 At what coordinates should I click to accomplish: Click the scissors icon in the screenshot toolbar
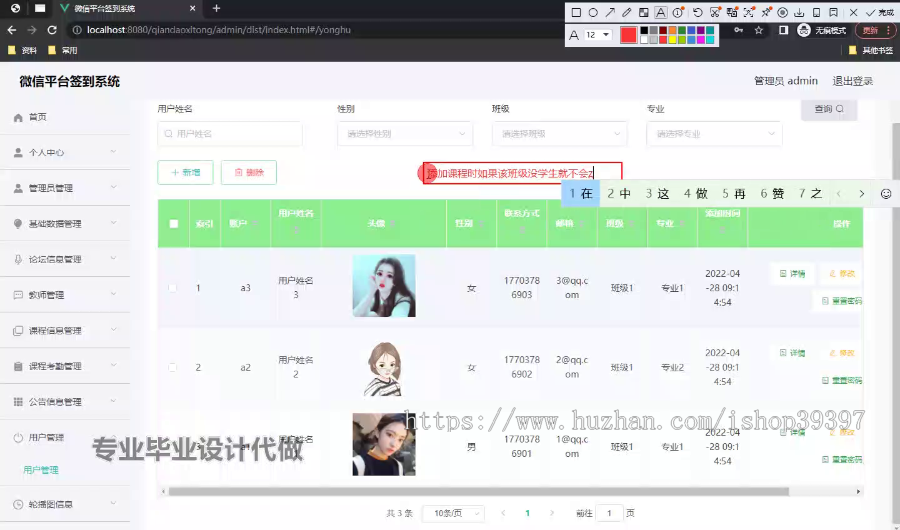coord(715,12)
